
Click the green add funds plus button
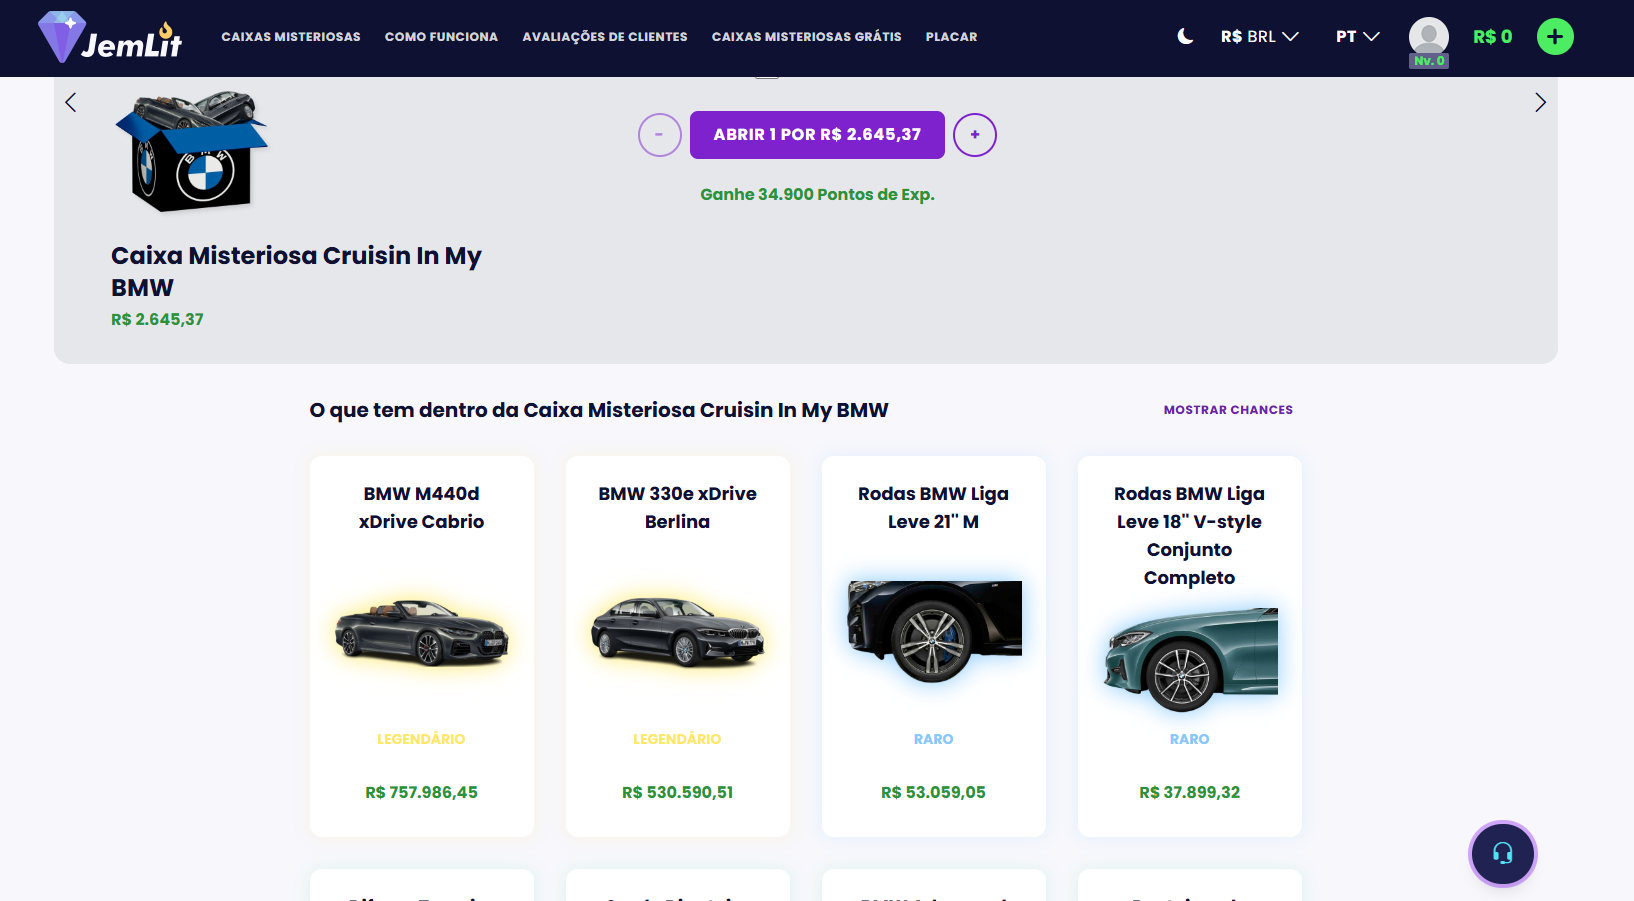click(x=1554, y=37)
